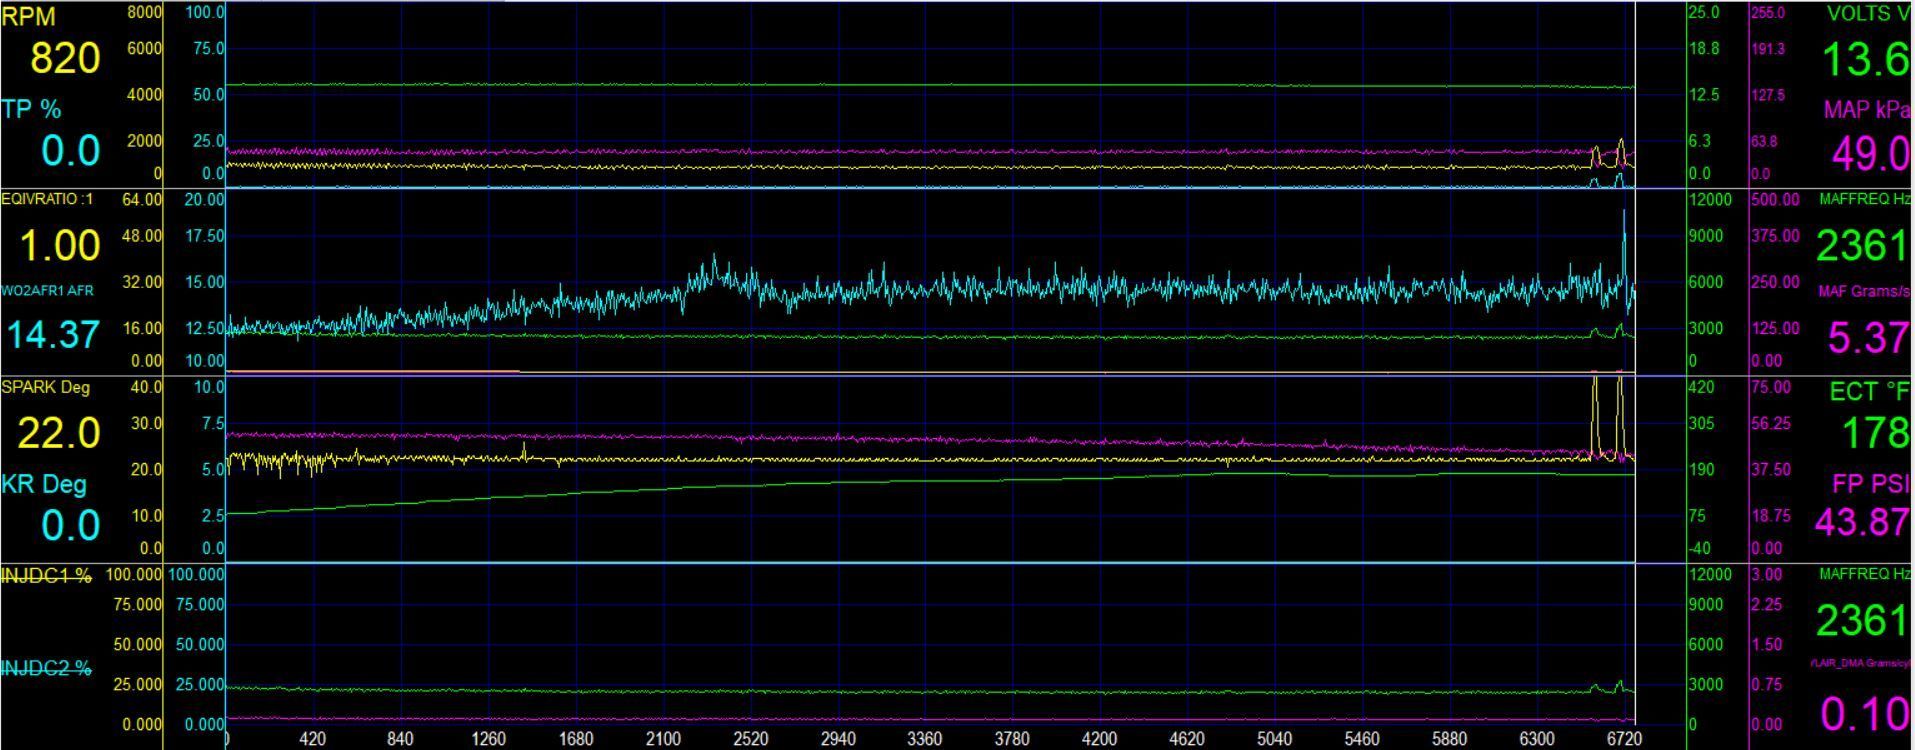
Task: Select the SPARK Deg channel label
Action: coord(46,388)
